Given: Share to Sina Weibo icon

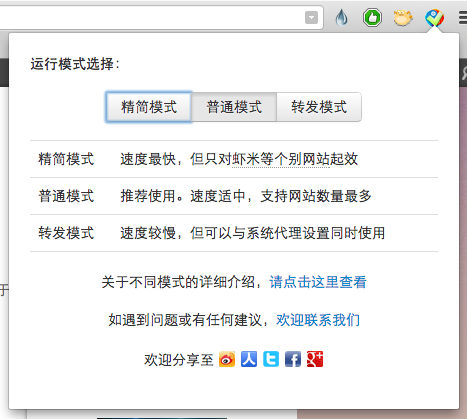Looking at the screenshot, I should [x=227, y=359].
